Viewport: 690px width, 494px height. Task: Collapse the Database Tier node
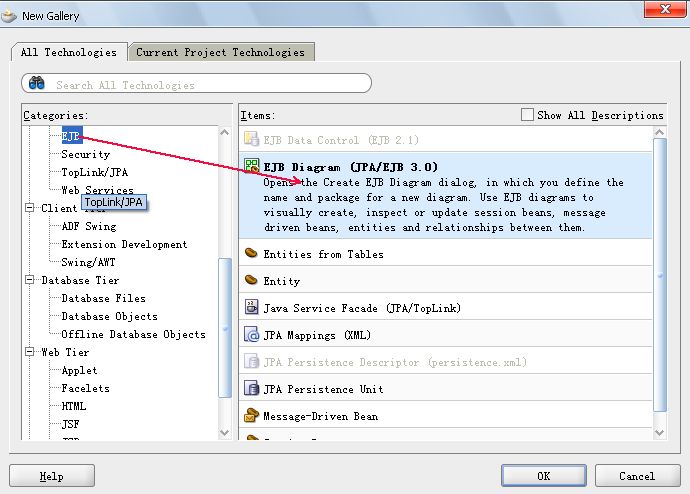29,280
